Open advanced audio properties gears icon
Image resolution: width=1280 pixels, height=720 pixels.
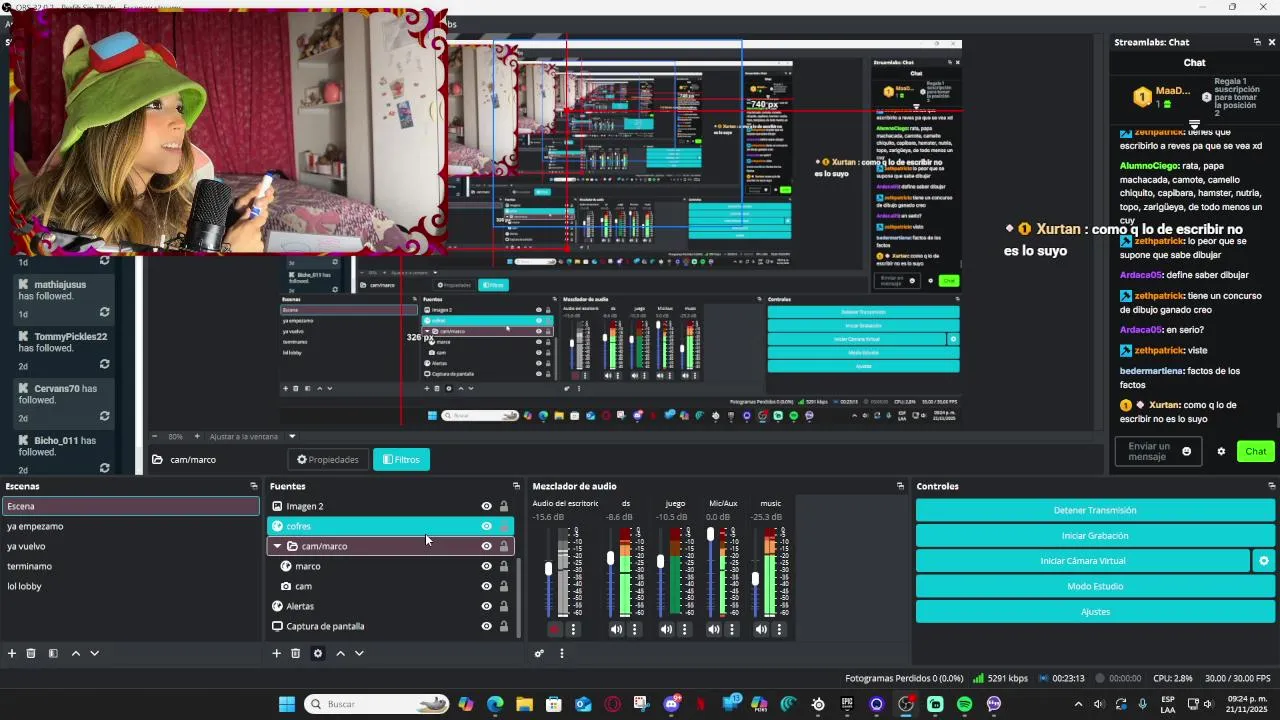[x=539, y=653]
